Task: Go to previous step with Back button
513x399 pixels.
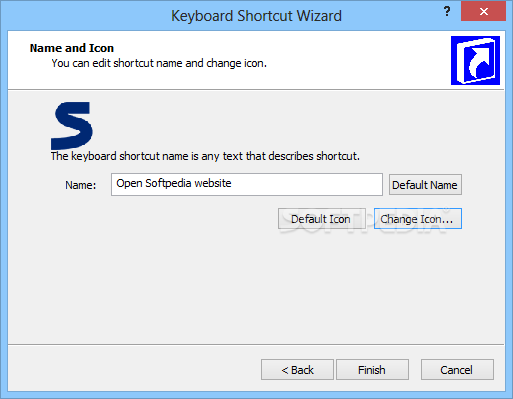Action: tap(297, 370)
